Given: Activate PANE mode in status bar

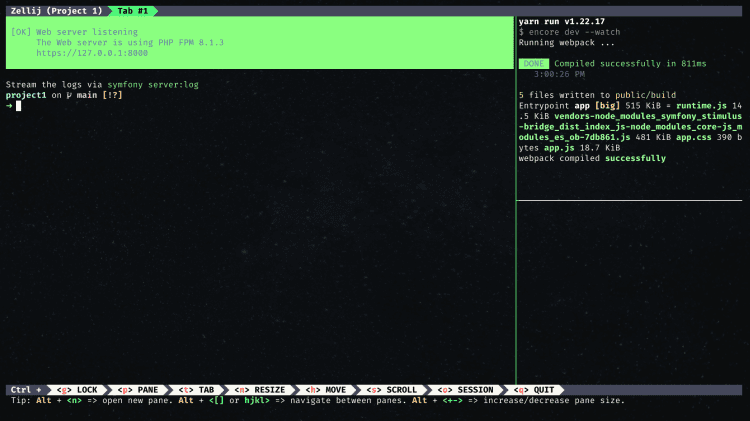Looking at the screenshot, I should (x=138, y=390).
